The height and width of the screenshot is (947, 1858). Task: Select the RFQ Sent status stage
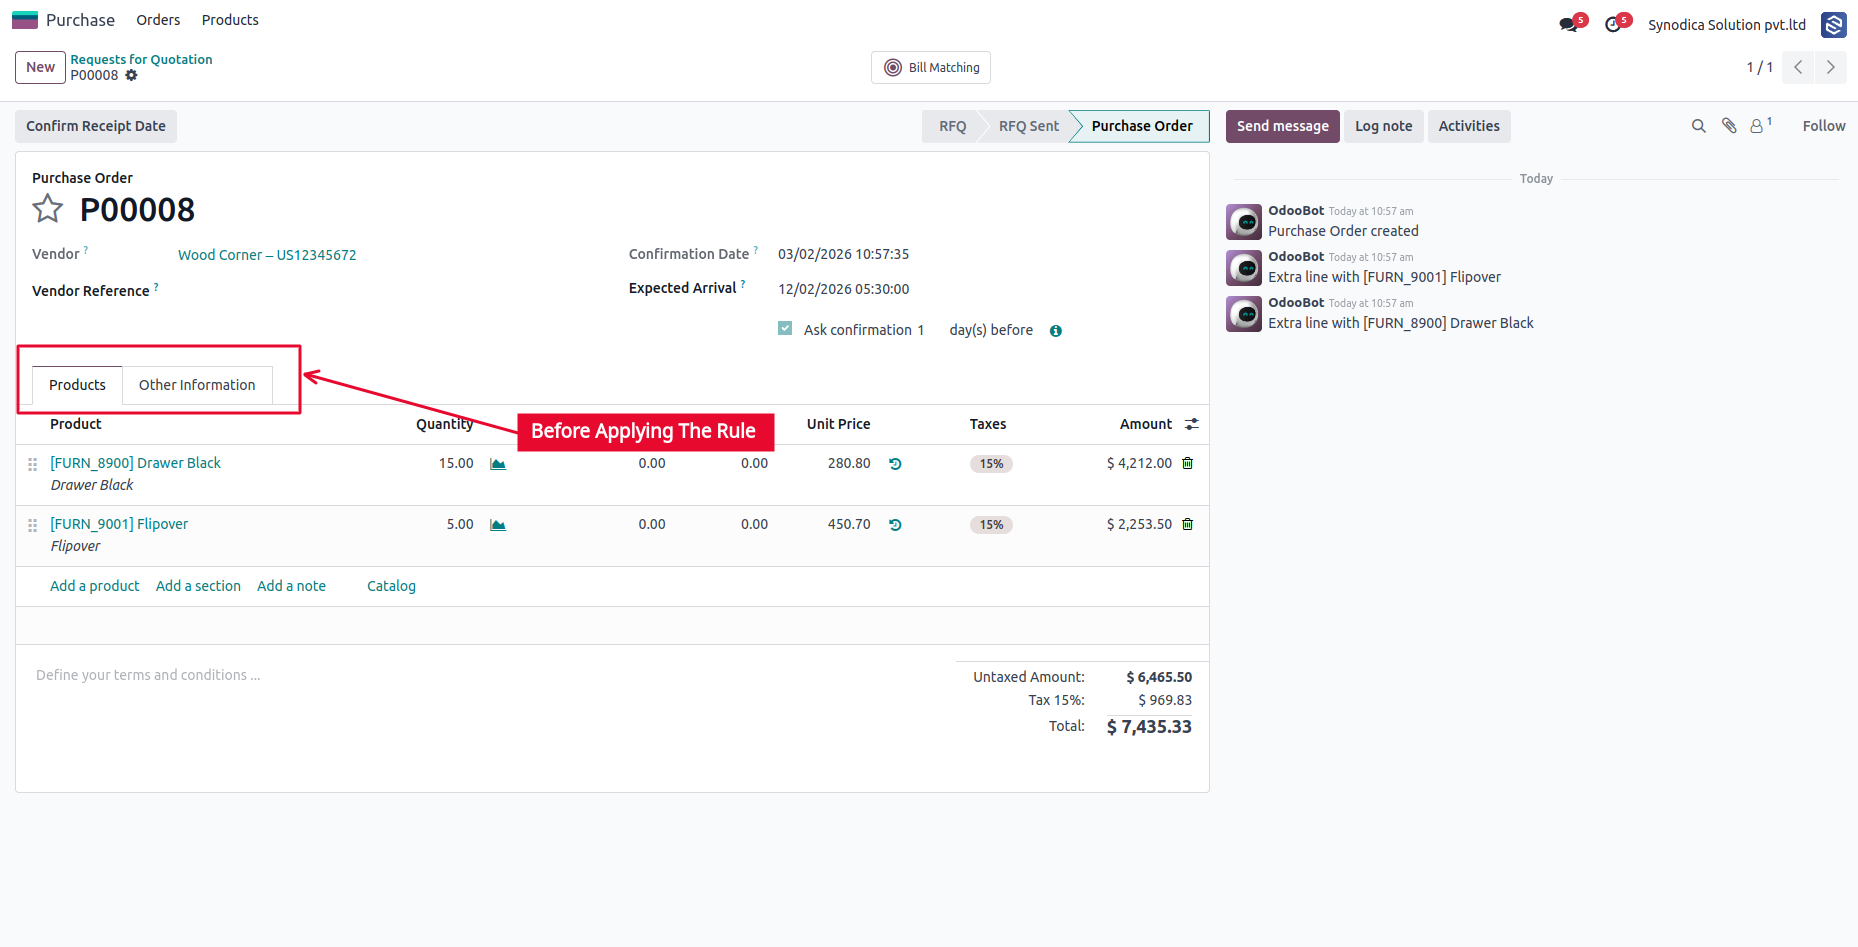point(1028,126)
